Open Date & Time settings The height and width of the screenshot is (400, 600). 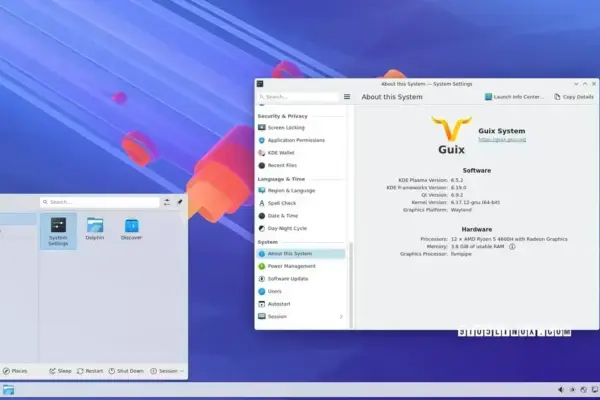click(x=301, y=216)
